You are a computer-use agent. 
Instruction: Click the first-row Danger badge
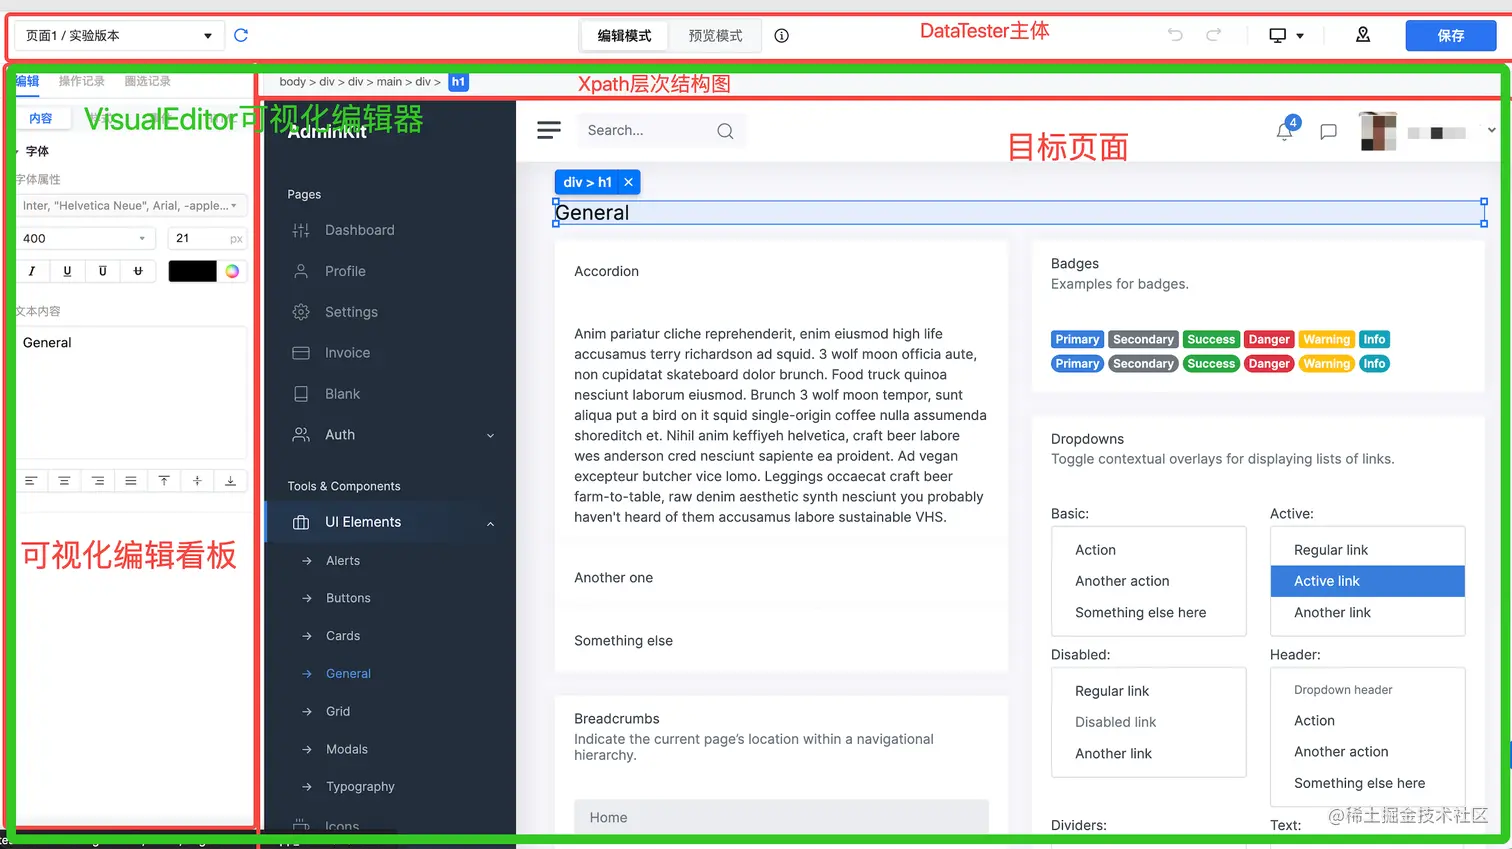pyautogui.click(x=1269, y=339)
